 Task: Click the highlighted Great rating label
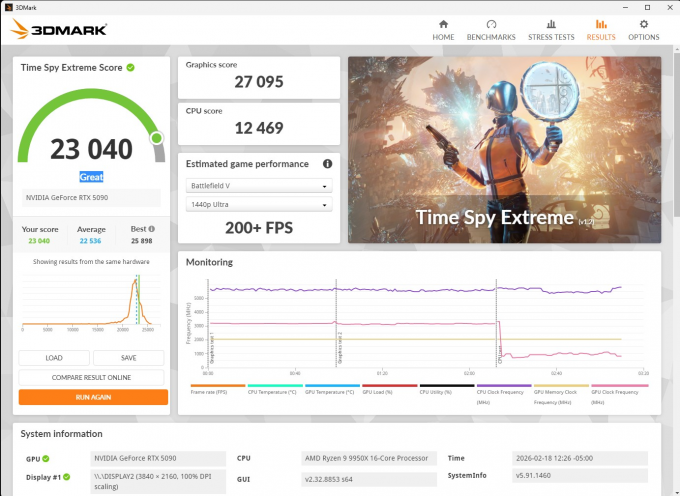pos(91,177)
